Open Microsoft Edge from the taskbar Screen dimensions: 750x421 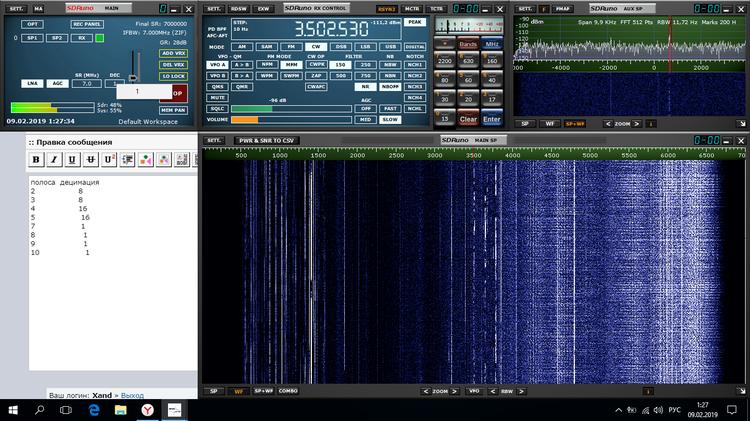[94, 410]
